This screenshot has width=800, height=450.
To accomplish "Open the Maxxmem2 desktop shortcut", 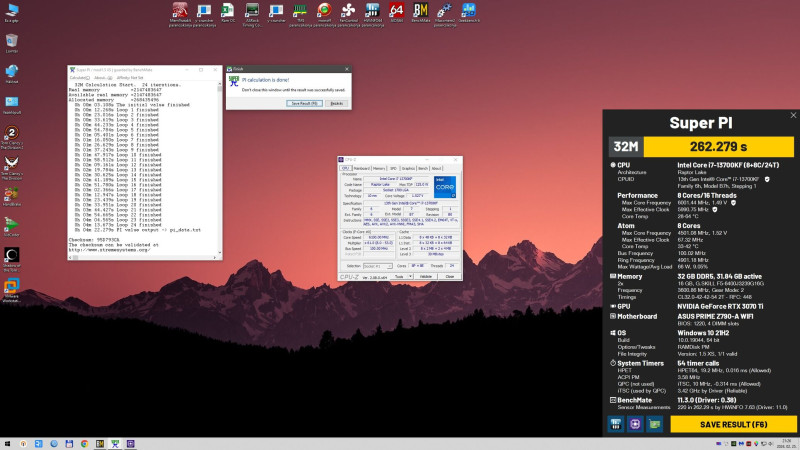I will point(444,14).
